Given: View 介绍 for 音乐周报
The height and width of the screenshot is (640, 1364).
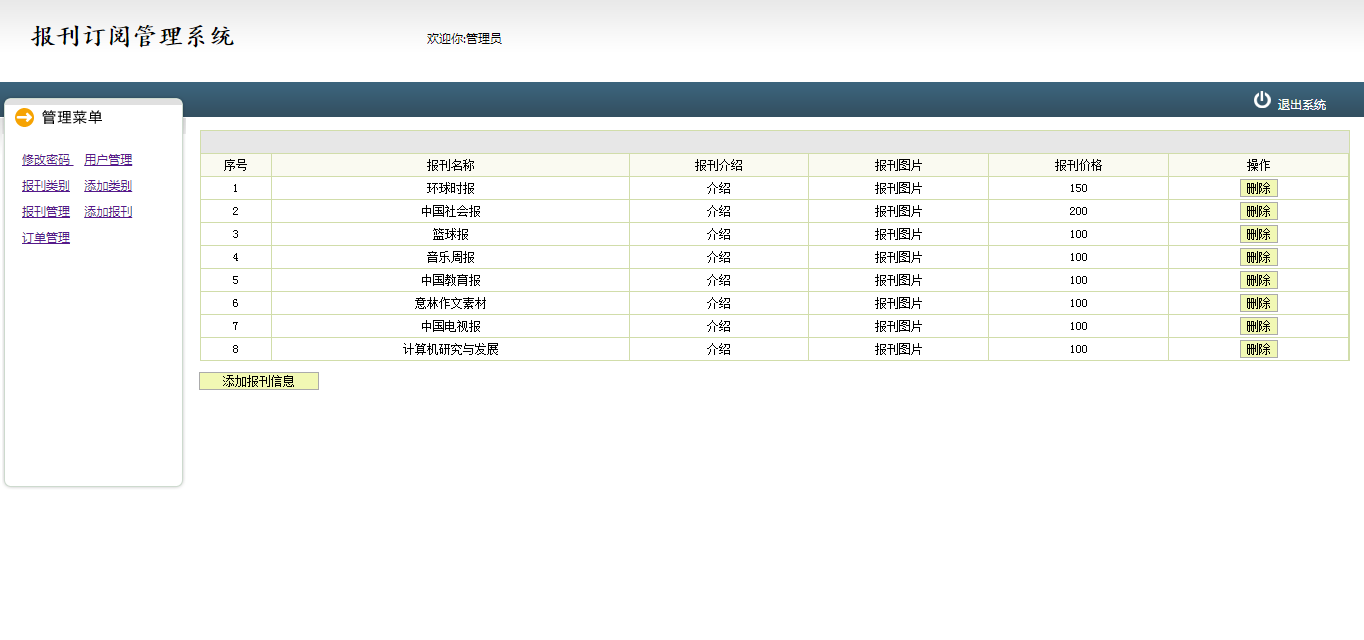Looking at the screenshot, I should (719, 257).
